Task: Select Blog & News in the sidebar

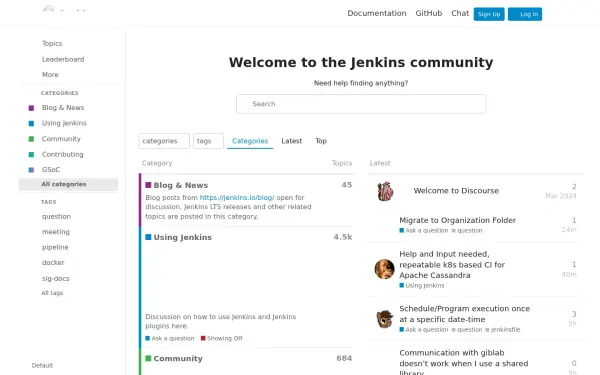Action: (x=63, y=108)
